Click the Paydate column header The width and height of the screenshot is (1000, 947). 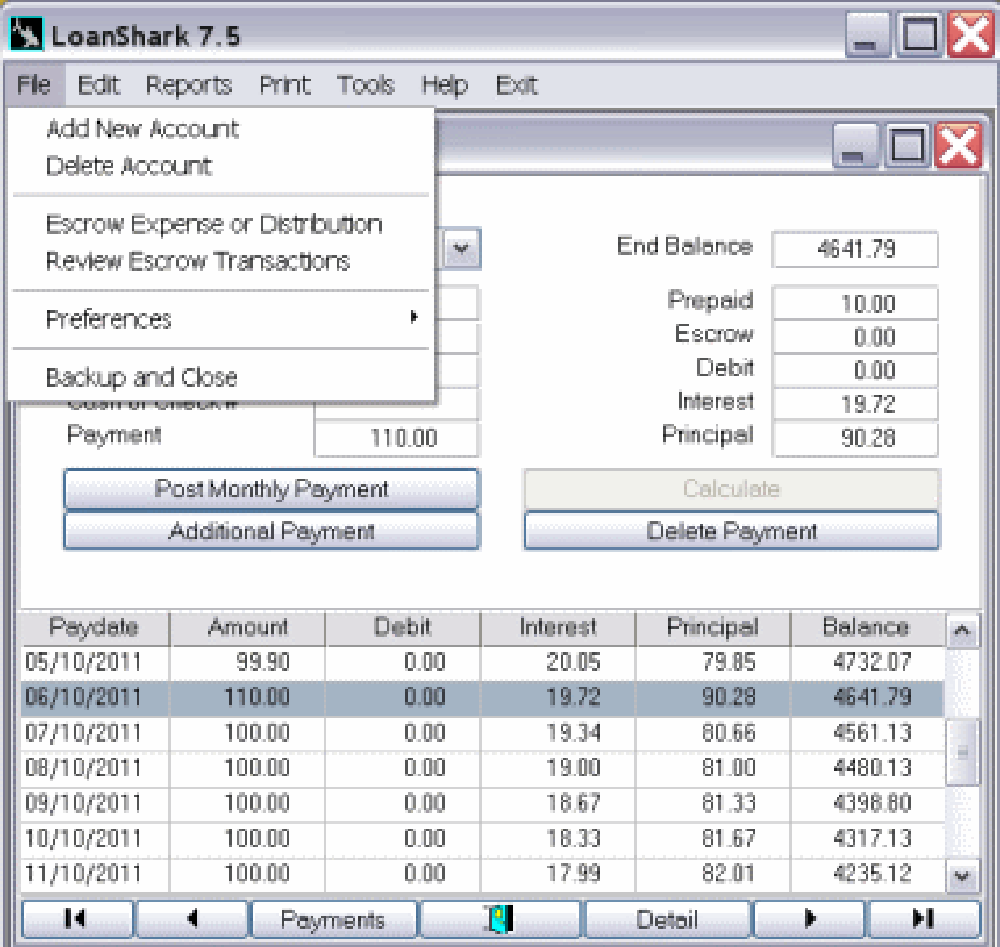94,628
